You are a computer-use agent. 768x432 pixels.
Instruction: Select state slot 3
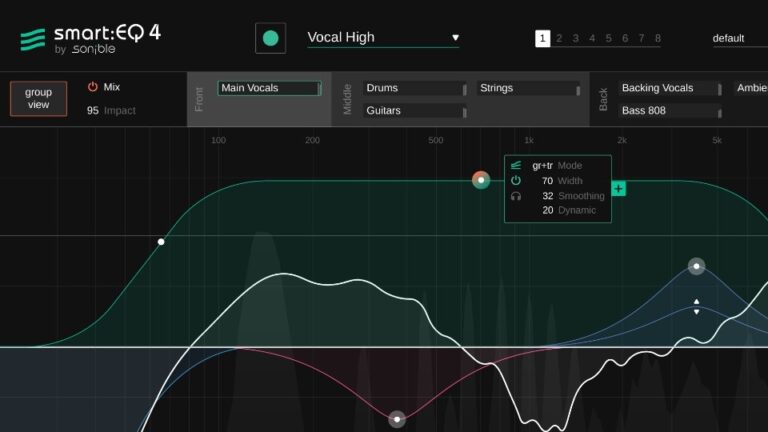[576, 38]
